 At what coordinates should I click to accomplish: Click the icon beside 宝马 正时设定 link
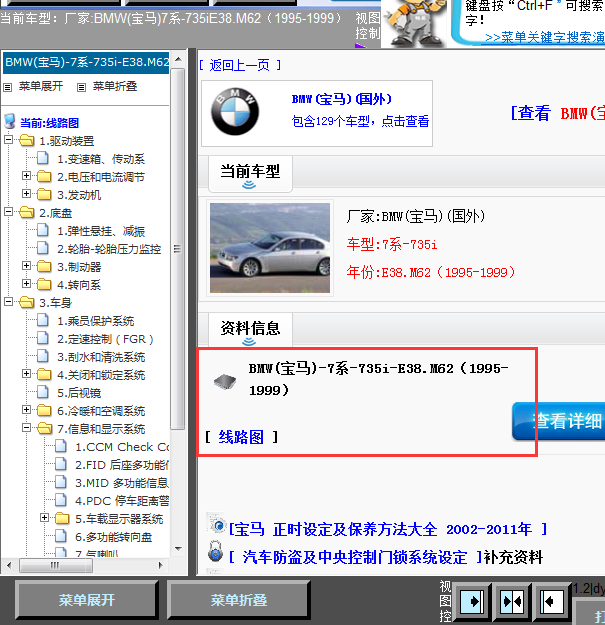point(217,523)
